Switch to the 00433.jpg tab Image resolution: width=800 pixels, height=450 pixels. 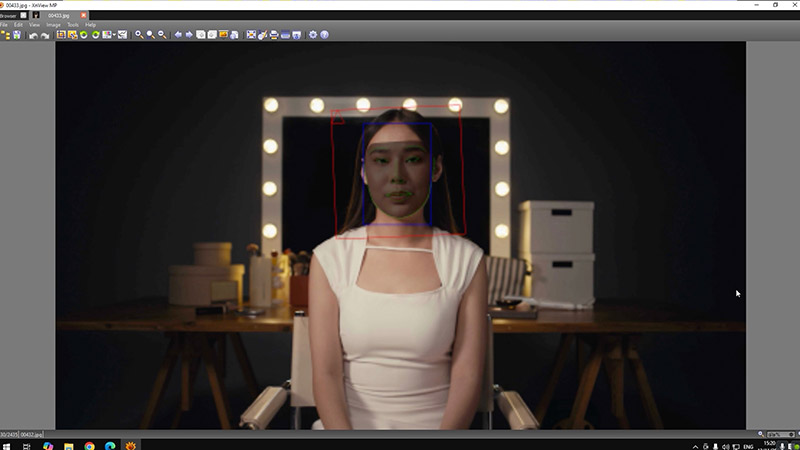[59, 15]
